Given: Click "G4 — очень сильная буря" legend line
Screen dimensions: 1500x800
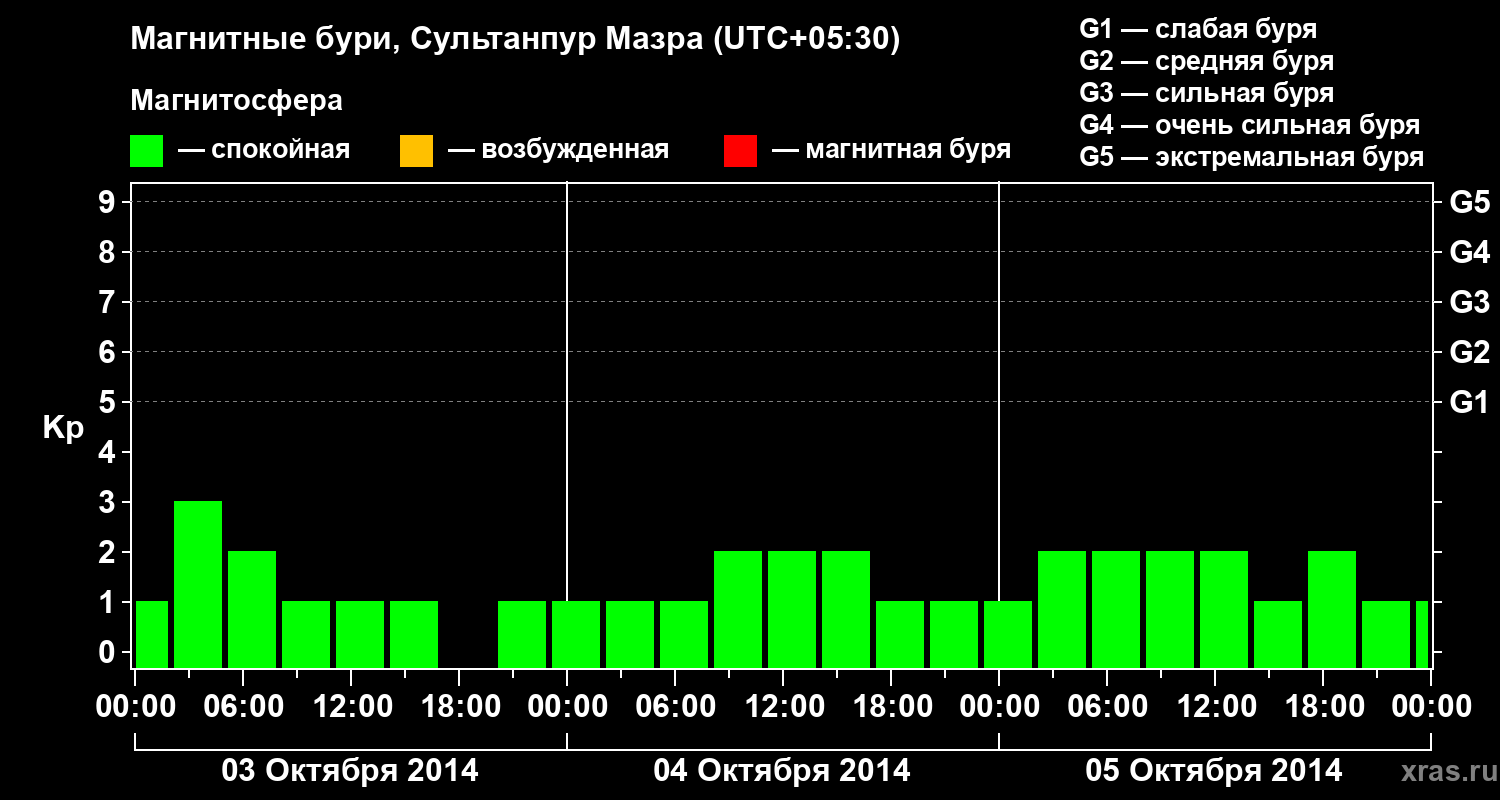Looking at the screenshot, I should pos(1249,125).
